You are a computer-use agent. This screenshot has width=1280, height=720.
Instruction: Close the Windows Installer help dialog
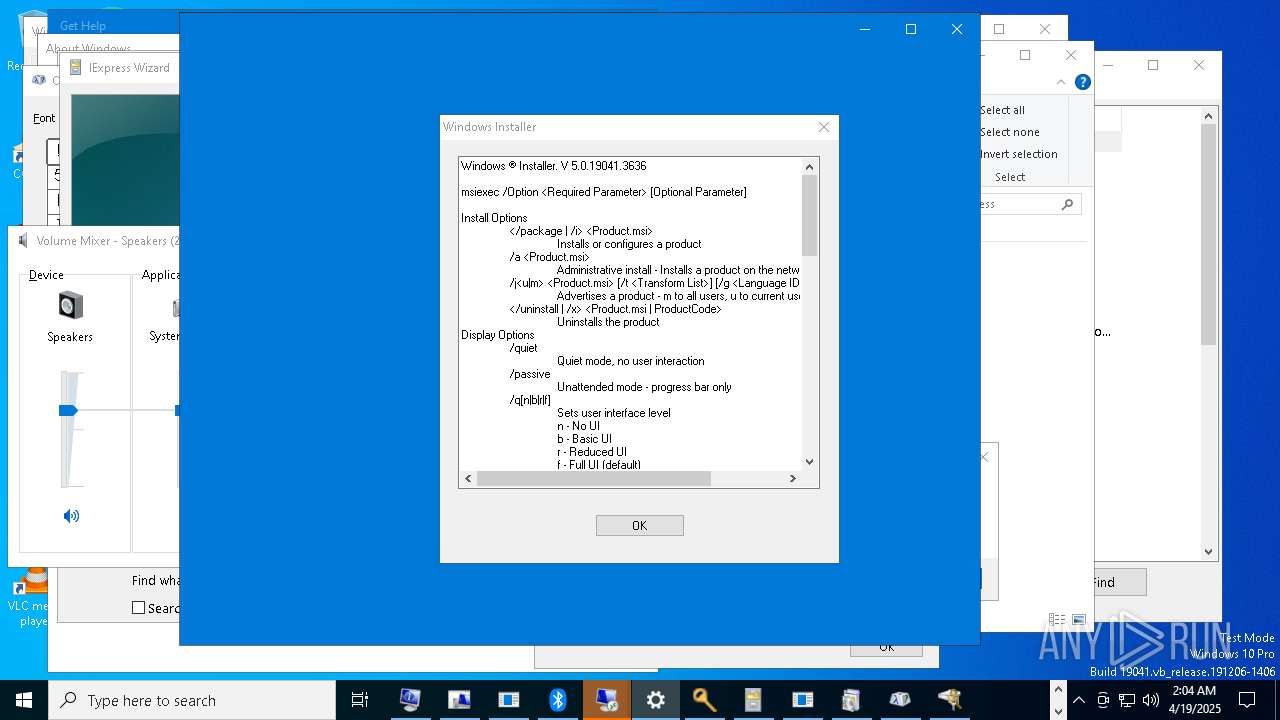[824, 127]
